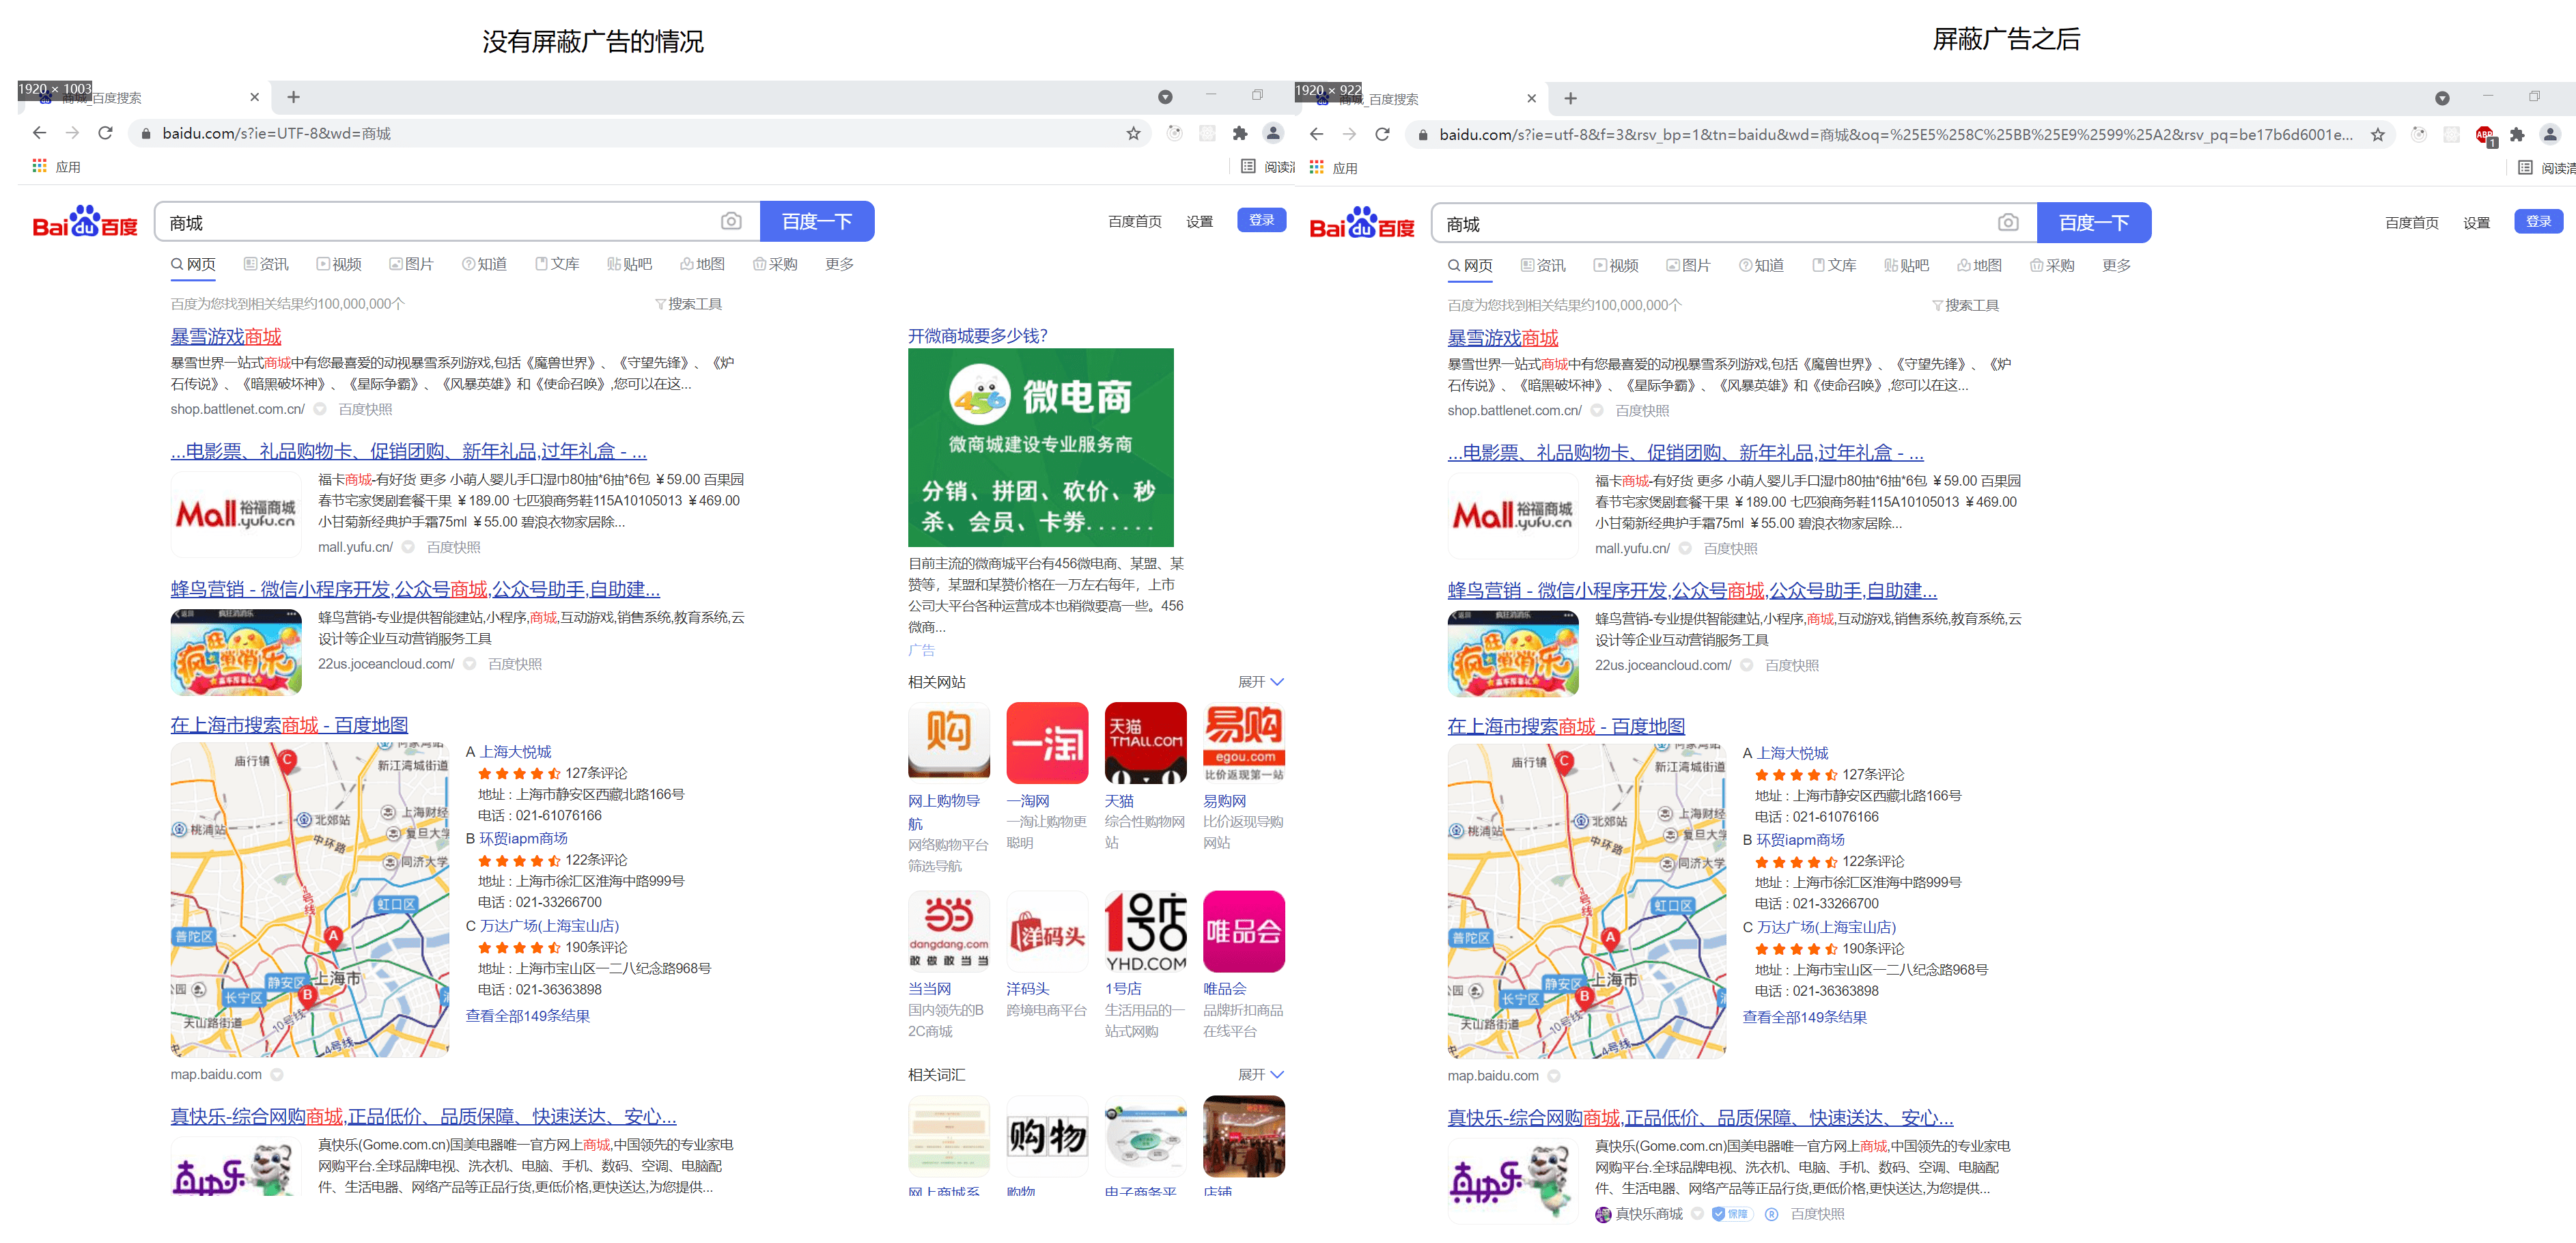The width and height of the screenshot is (2576, 1243).
Task: Open 更多 menu in left search tabs
Action: pyautogui.click(x=839, y=264)
